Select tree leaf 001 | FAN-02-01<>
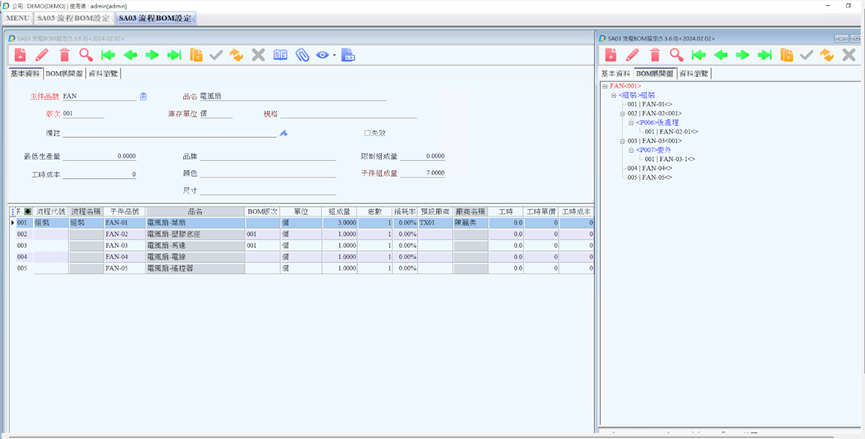 671,132
